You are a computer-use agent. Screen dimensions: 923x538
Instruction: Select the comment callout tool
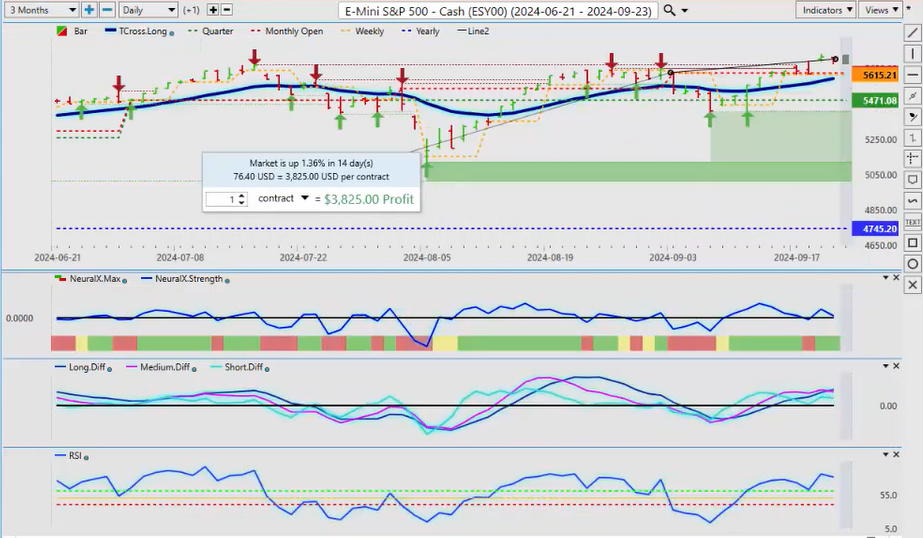click(x=912, y=180)
